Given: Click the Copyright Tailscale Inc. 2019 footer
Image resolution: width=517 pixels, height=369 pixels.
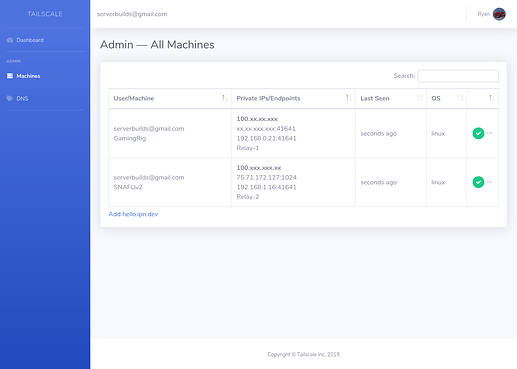Looking at the screenshot, I should (303, 354).
